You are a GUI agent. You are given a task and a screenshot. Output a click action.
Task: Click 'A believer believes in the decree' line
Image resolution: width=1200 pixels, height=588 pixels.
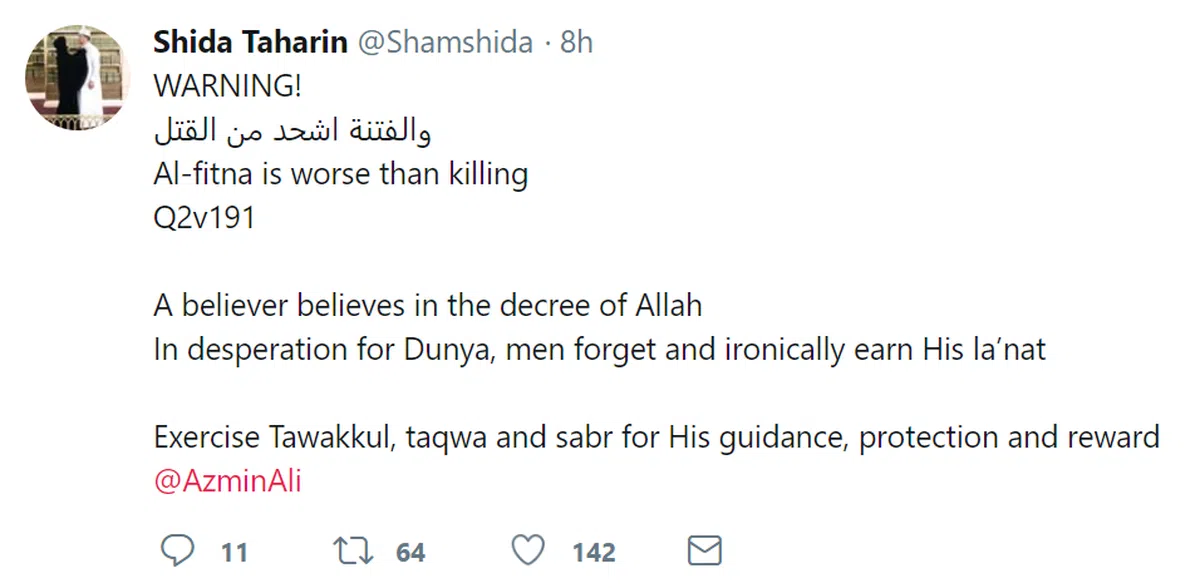(428, 305)
